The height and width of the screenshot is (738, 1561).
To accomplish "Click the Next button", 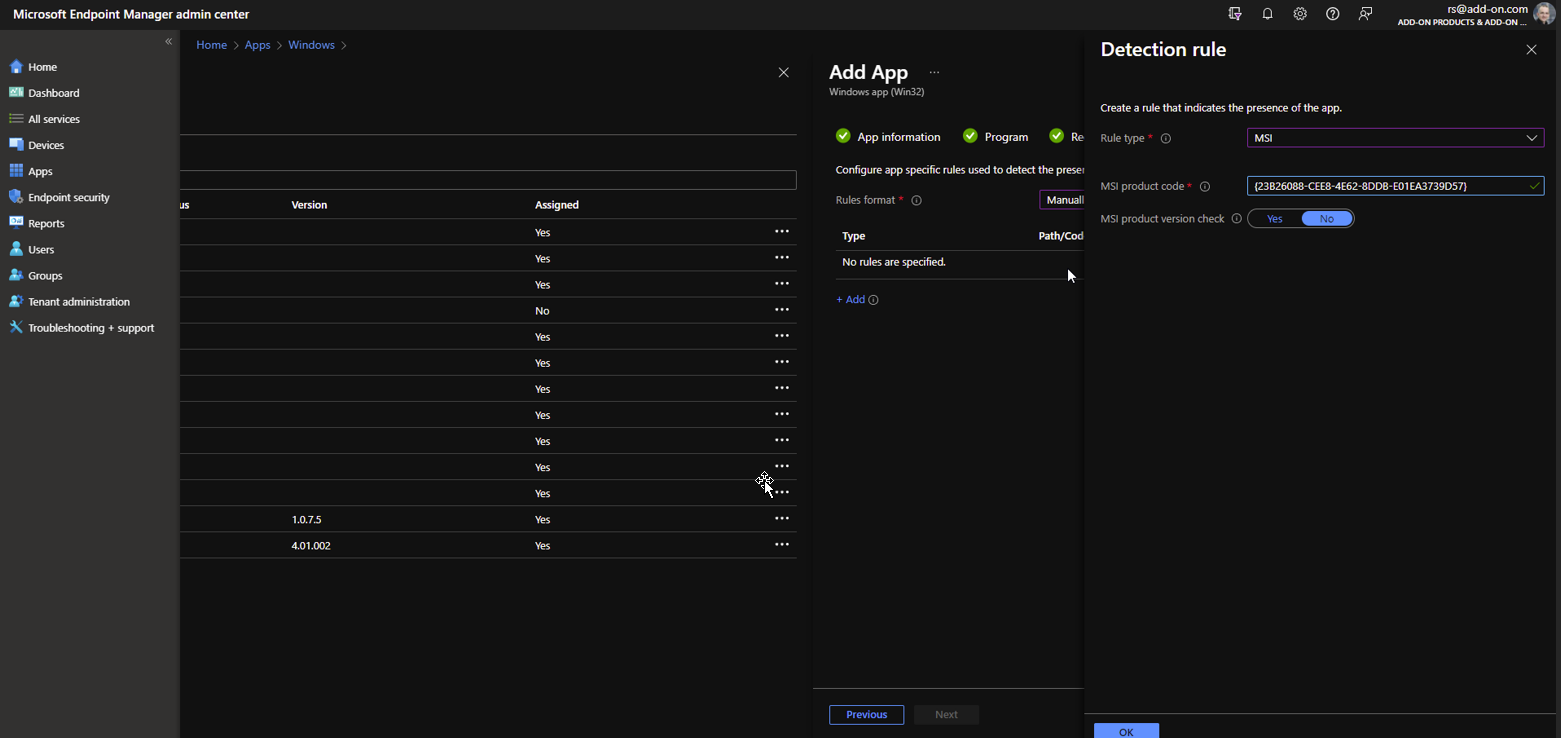I will [x=946, y=714].
